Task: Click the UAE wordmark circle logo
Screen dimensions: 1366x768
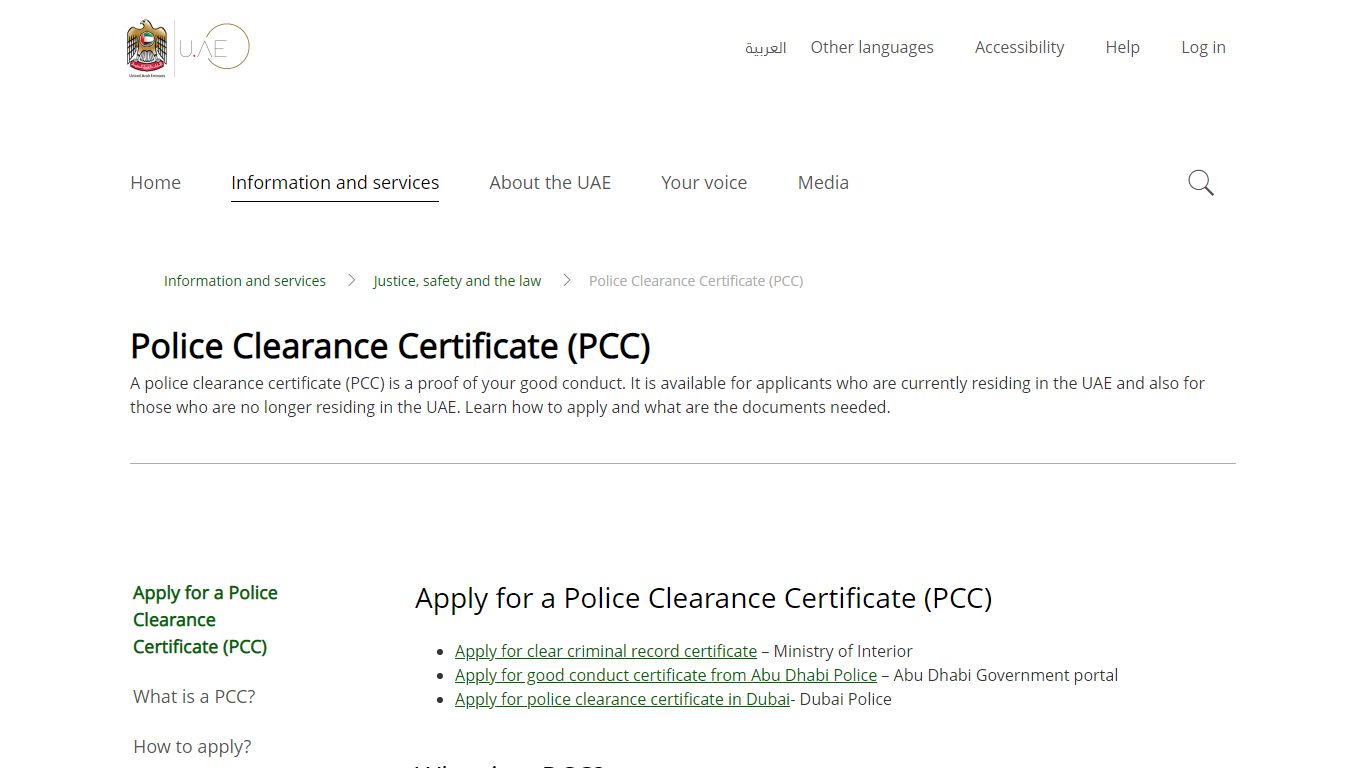Action: click(x=214, y=47)
